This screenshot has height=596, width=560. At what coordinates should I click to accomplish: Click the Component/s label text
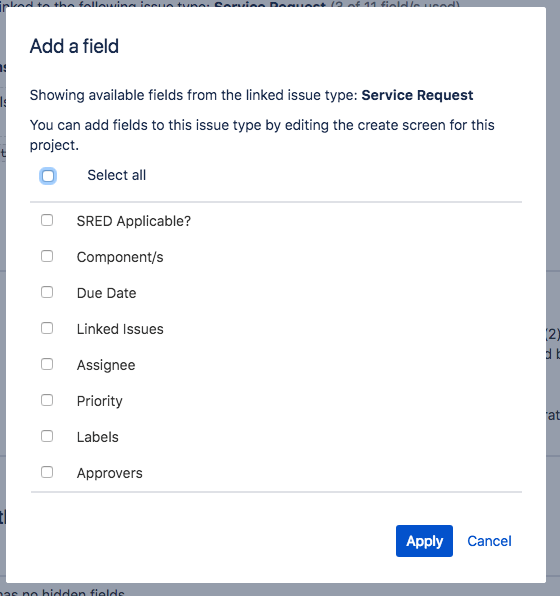(x=120, y=257)
